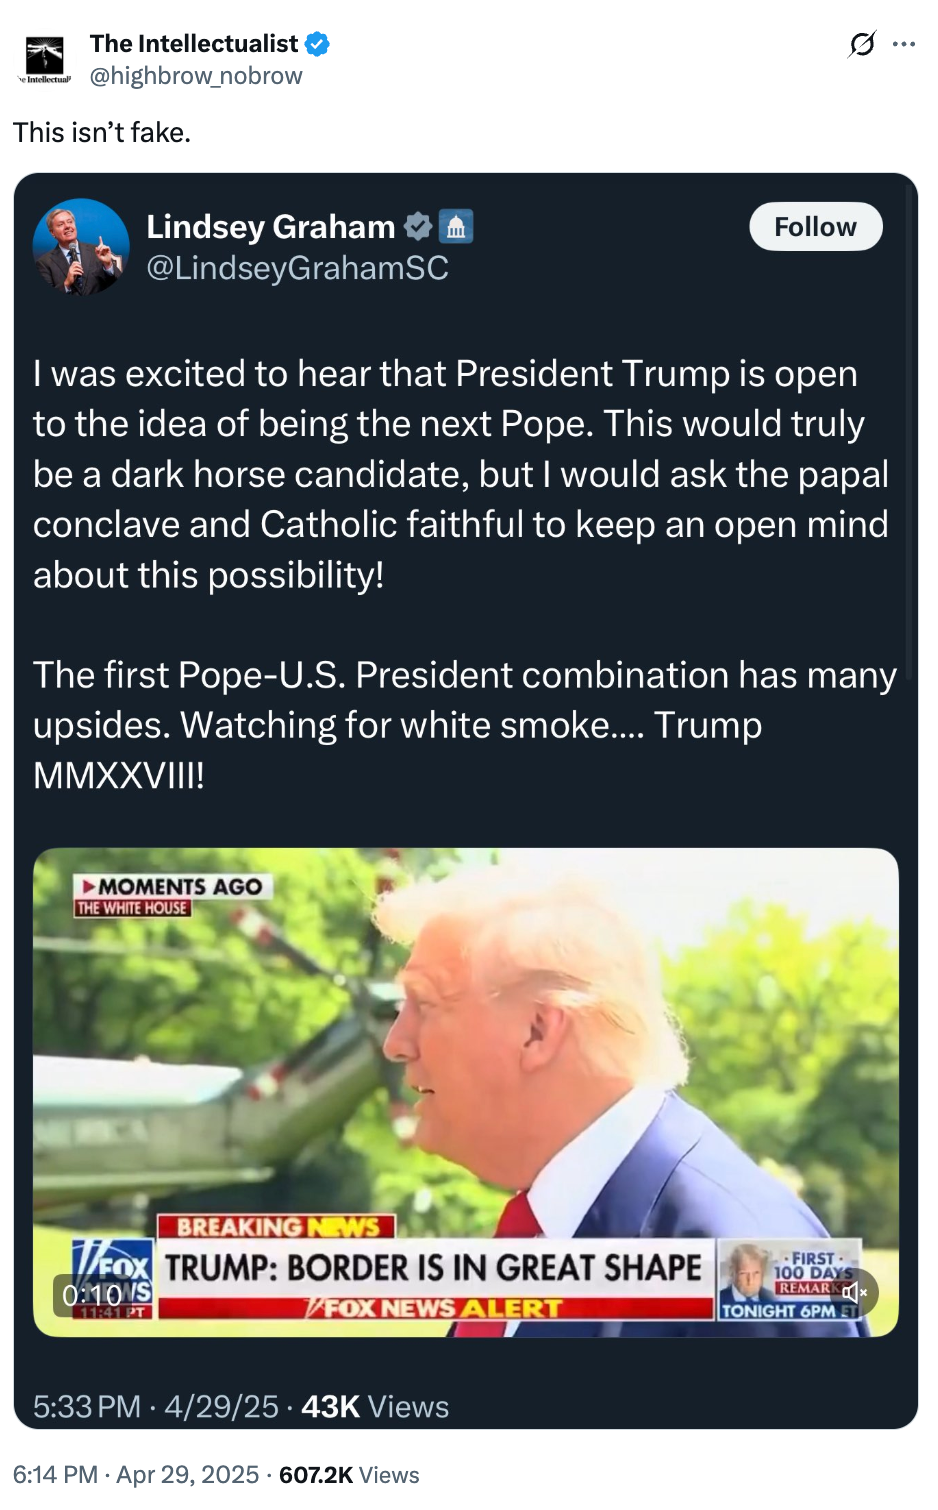The image size is (938, 1510).
Task: Follow Lindsey Graham via the Follow button
Action: pos(815,227)
